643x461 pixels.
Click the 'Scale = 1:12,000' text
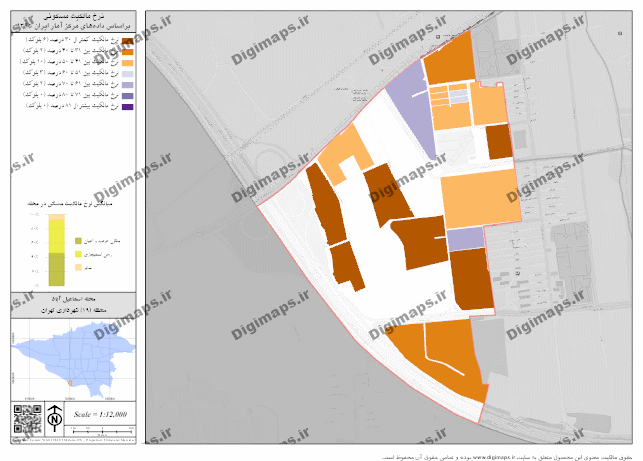pos(100,414)
